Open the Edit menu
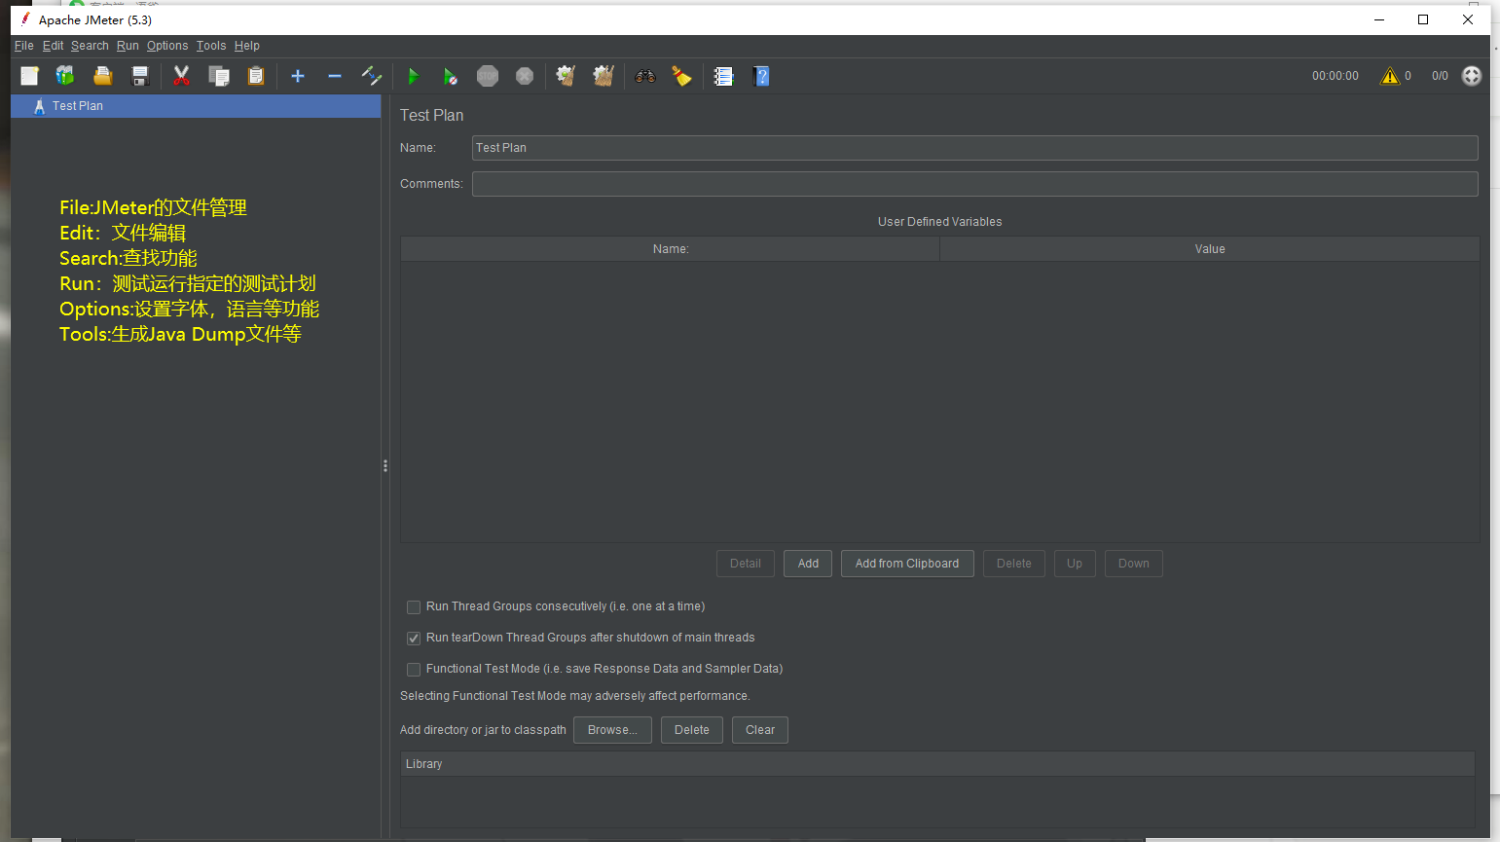The height and width of the screenshot is (842, 1500). (x=53, y=46)
